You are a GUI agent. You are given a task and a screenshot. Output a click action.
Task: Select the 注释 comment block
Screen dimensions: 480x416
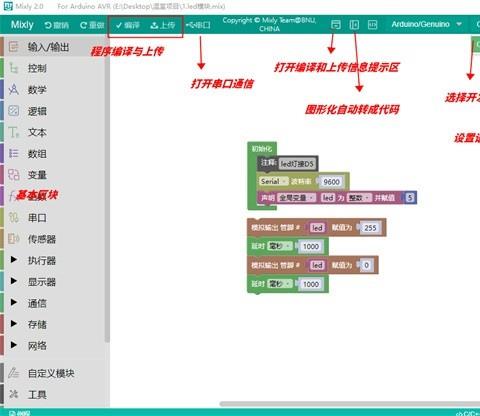(x=268, y=163)
